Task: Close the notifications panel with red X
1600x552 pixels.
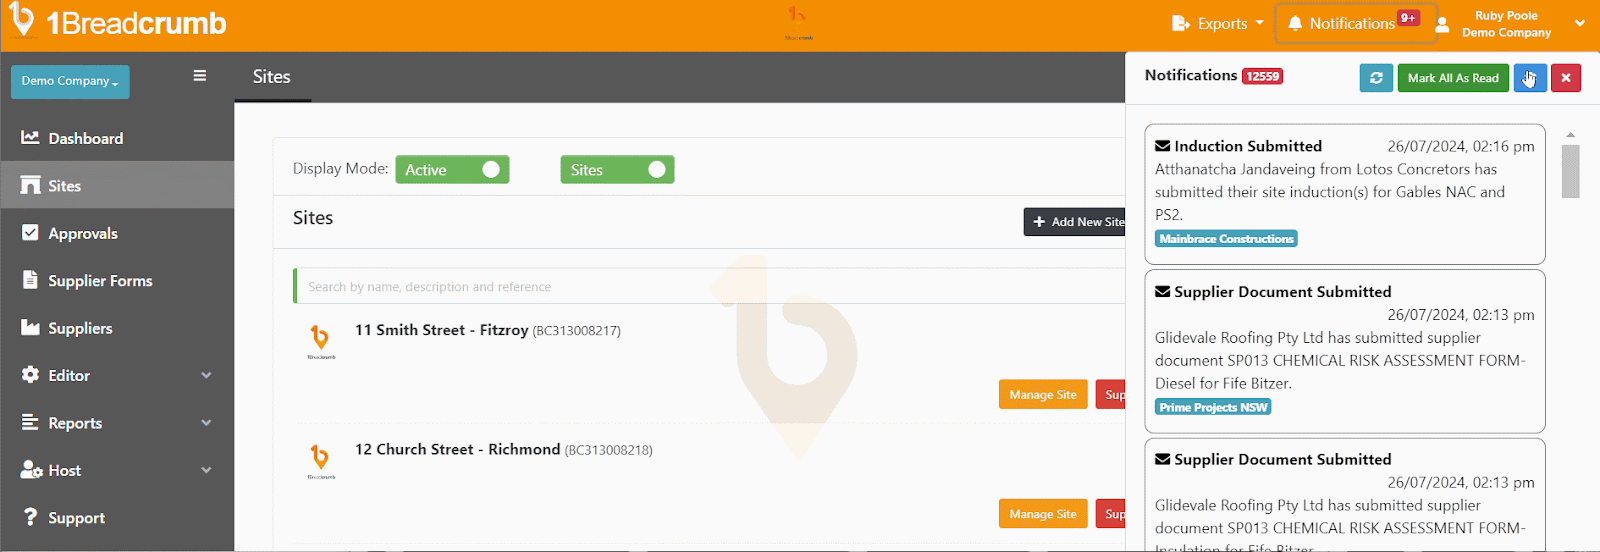Action: coord(1566,78)
